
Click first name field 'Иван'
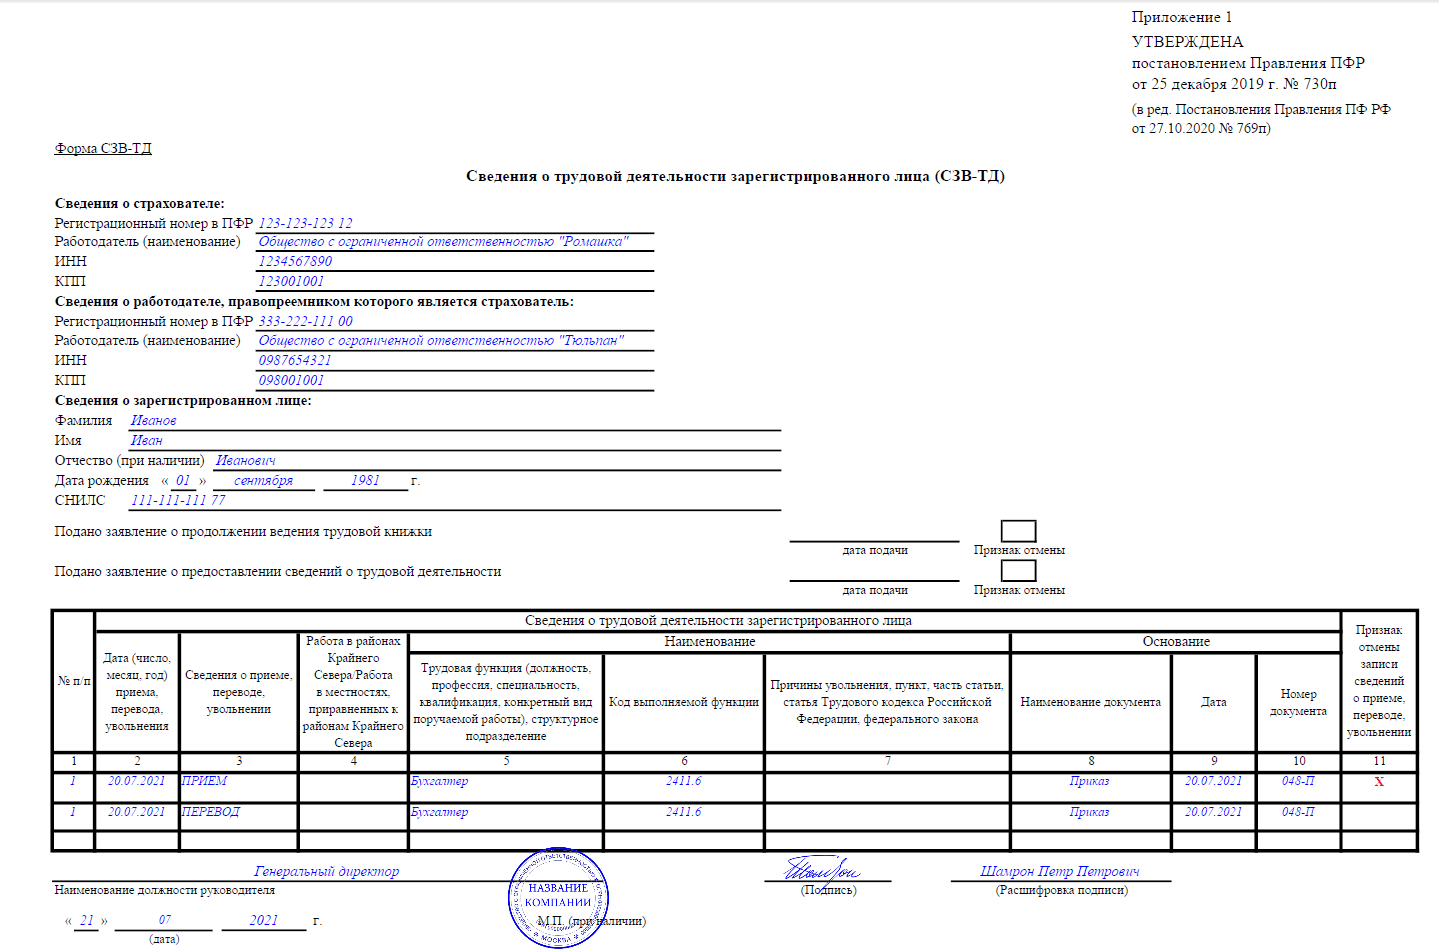(455, 440)
